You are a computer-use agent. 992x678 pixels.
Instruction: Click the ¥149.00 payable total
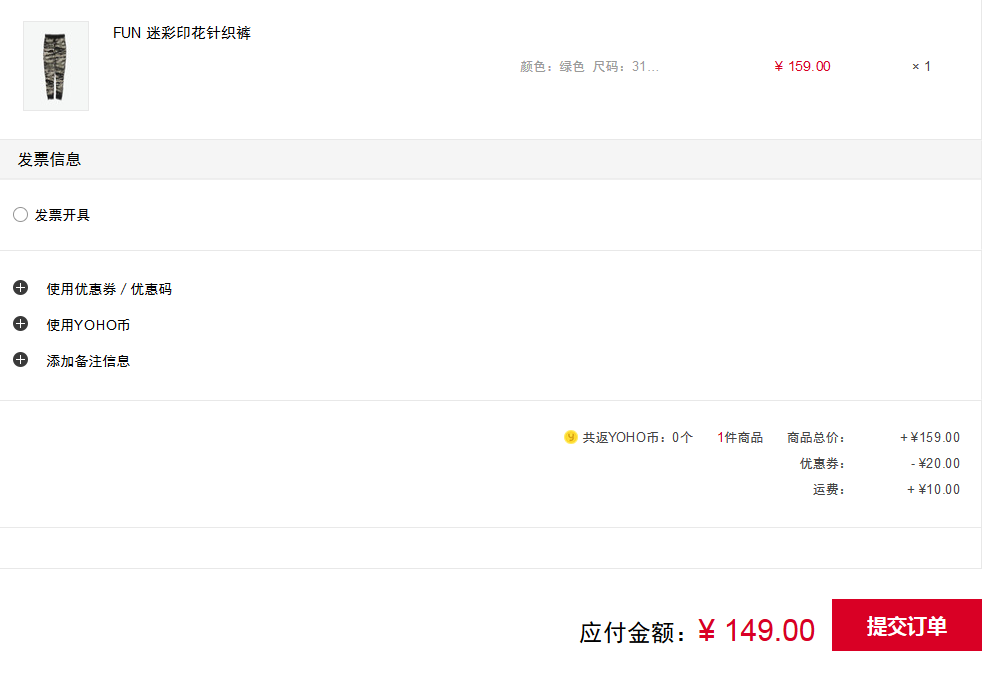tap(757, 631)
